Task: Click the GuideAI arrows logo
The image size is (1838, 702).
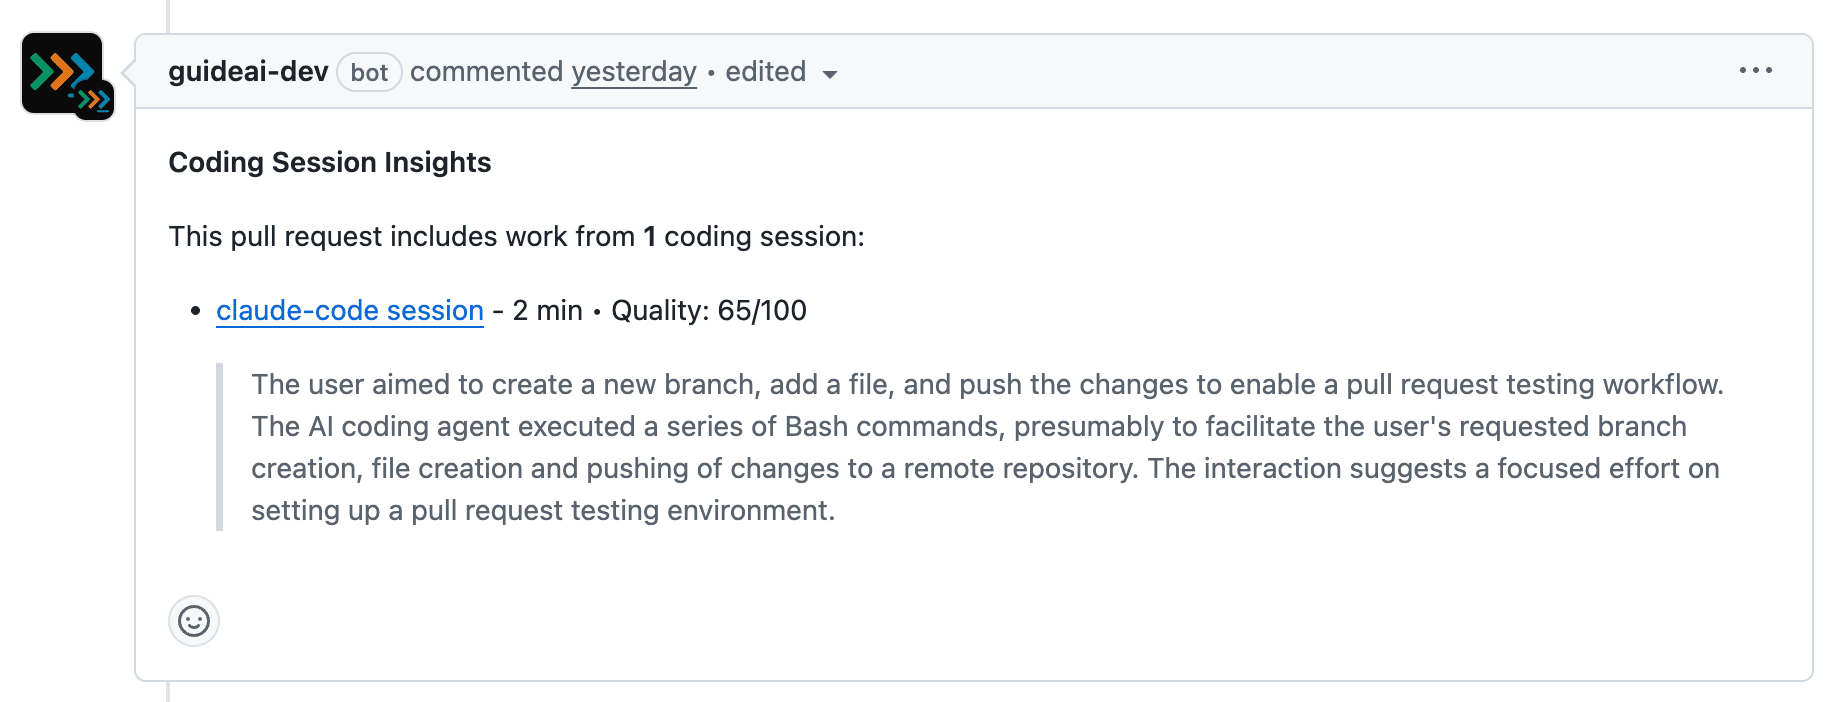Action: point(60,68)
